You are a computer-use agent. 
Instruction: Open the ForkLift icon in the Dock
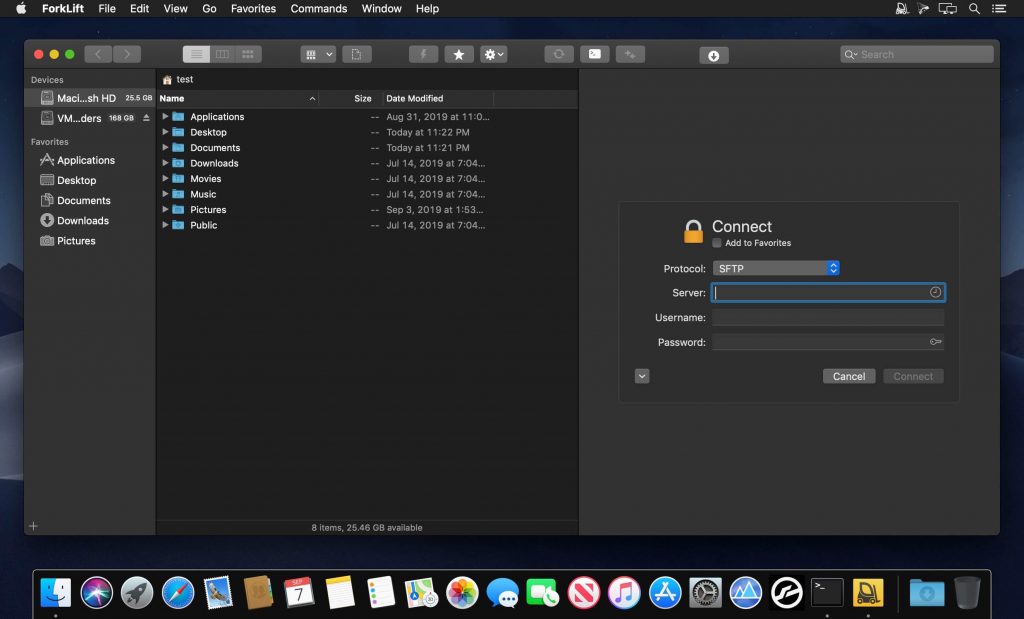tap(869, 592)
